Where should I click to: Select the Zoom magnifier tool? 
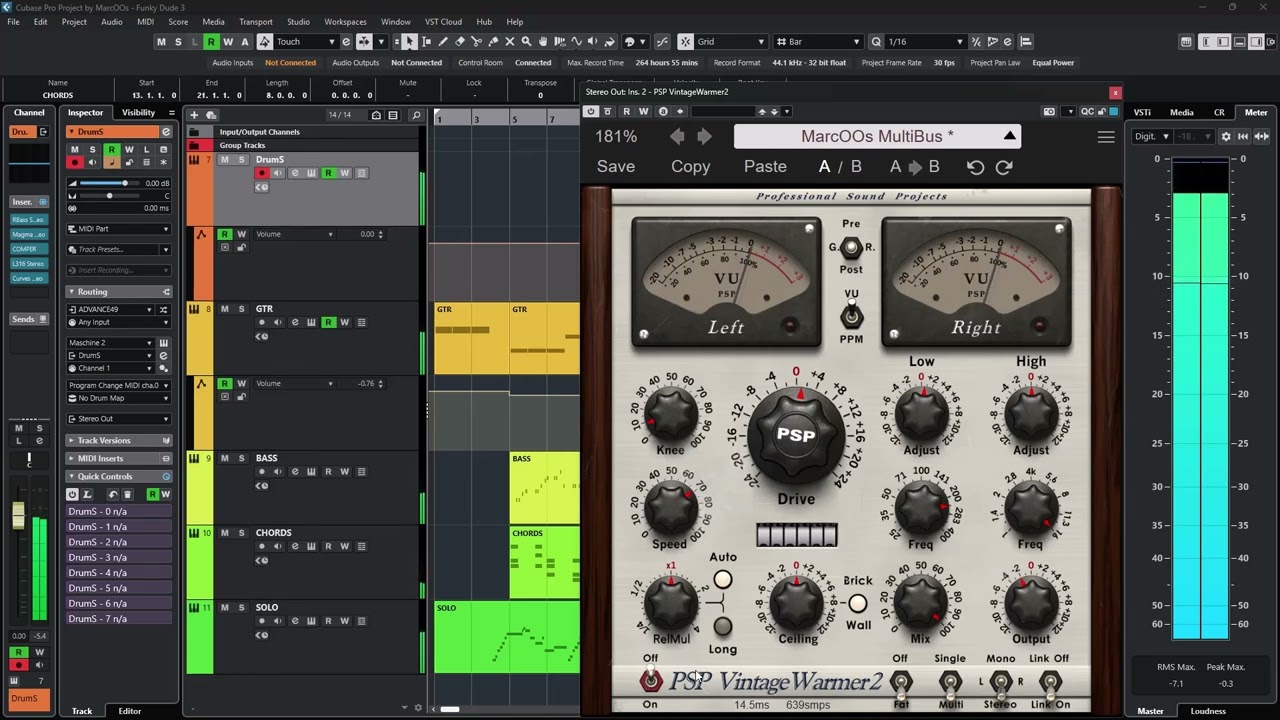526,41
